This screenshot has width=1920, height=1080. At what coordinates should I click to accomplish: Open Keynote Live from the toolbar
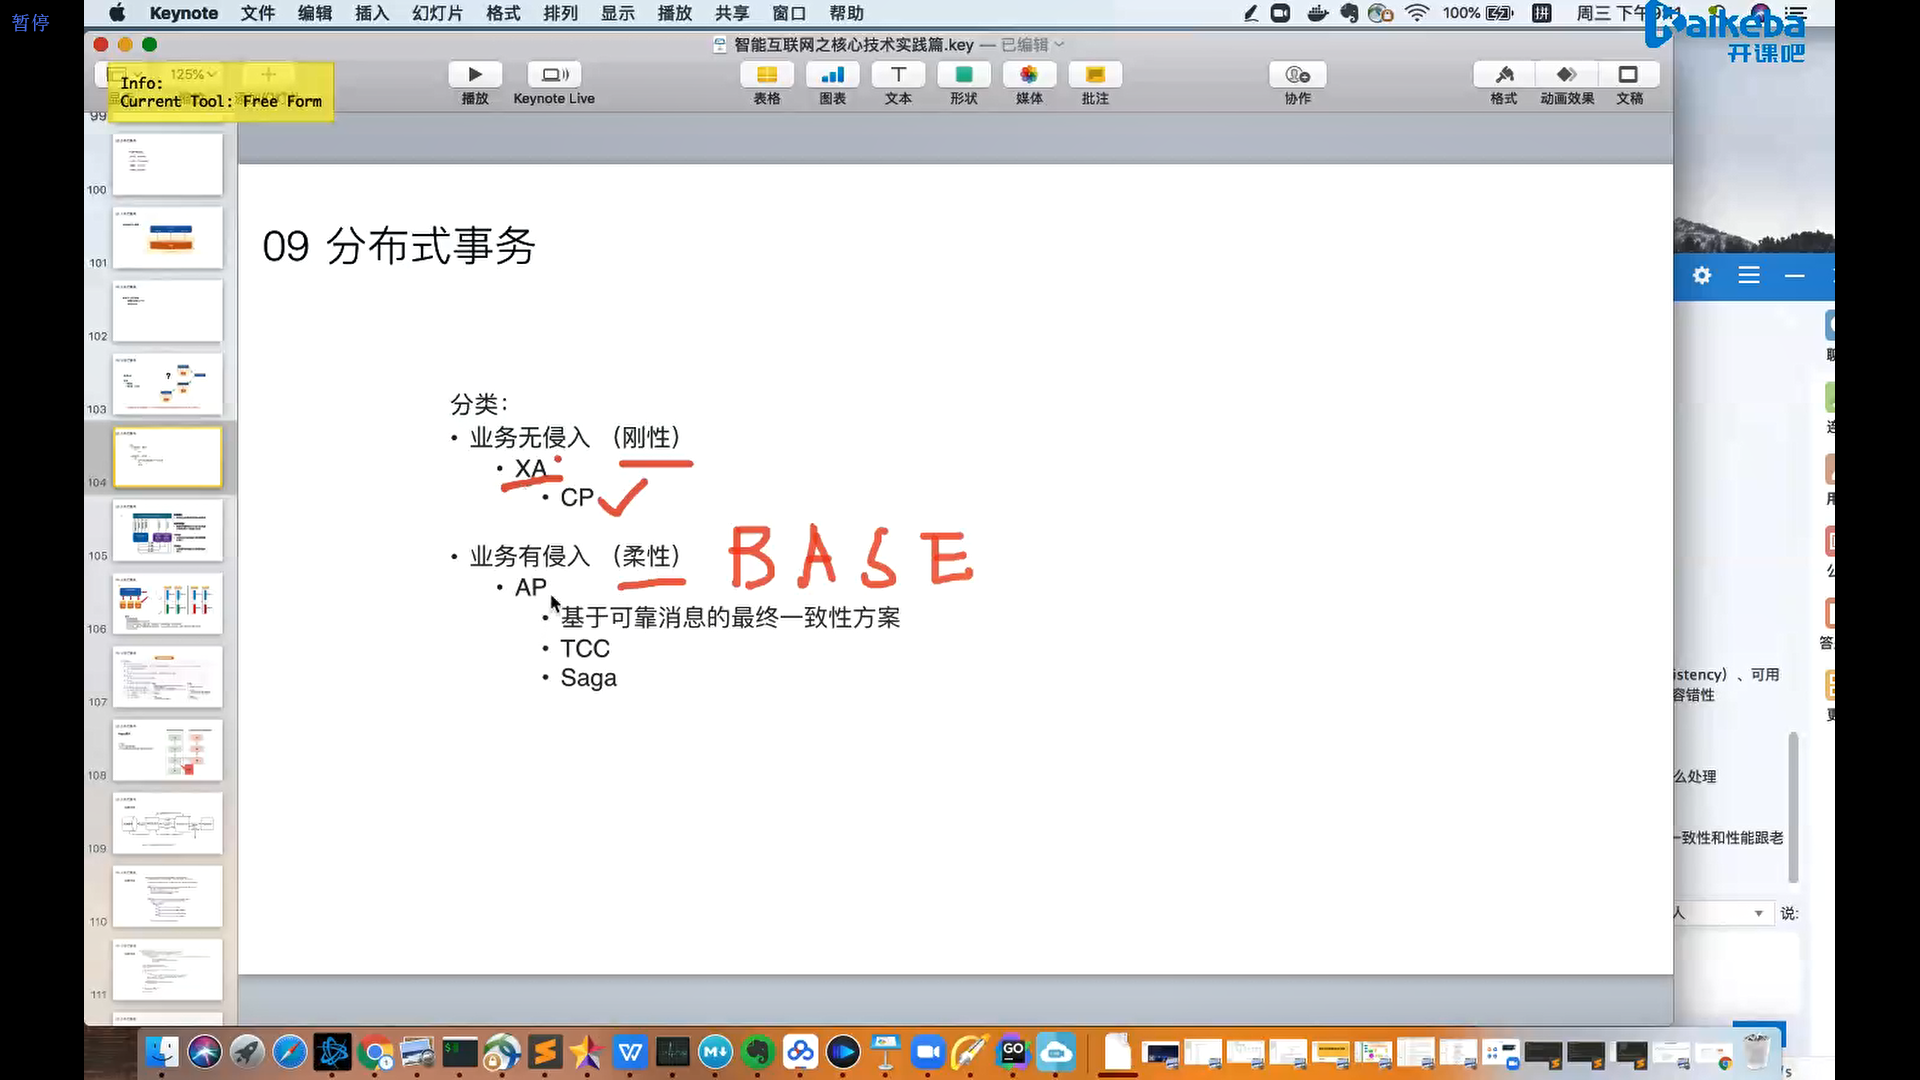point(554,75)
